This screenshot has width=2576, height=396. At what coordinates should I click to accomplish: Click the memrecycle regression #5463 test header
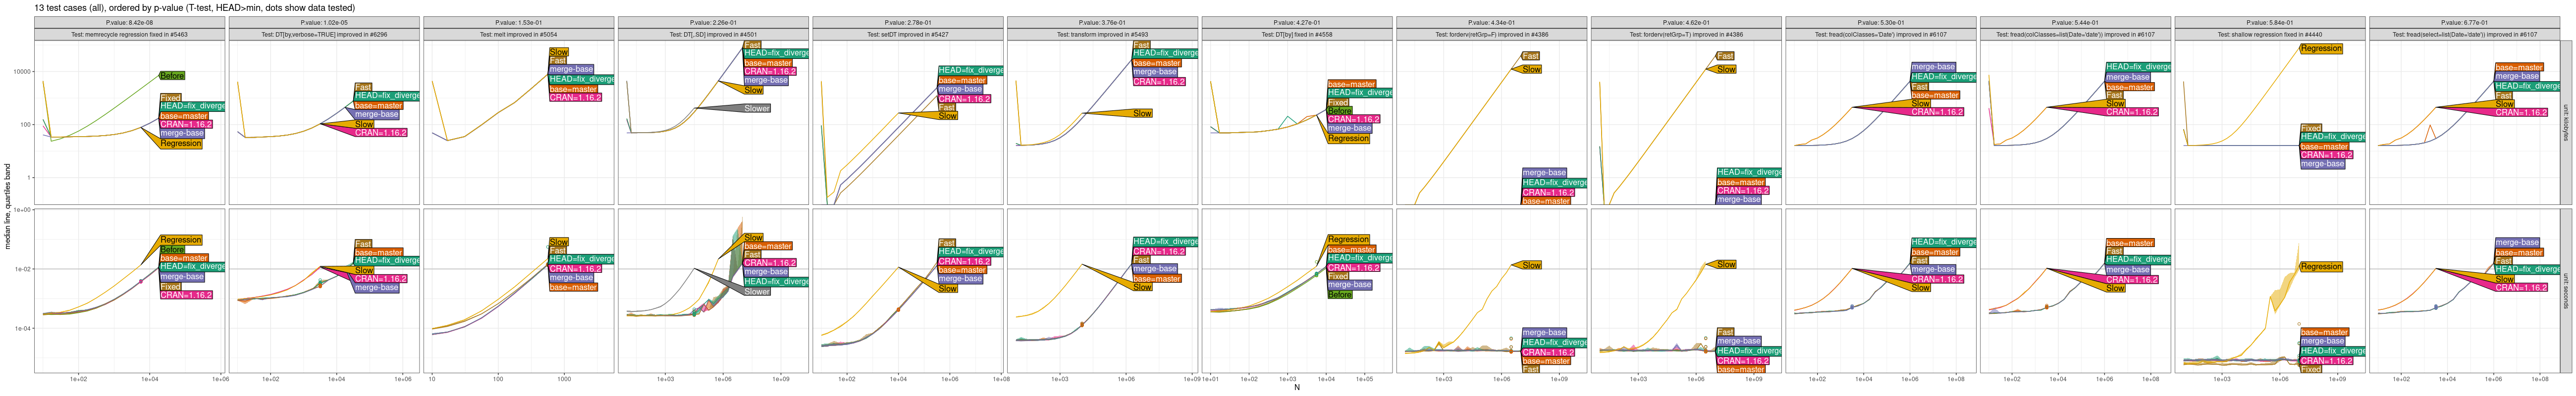pos(129,35)
